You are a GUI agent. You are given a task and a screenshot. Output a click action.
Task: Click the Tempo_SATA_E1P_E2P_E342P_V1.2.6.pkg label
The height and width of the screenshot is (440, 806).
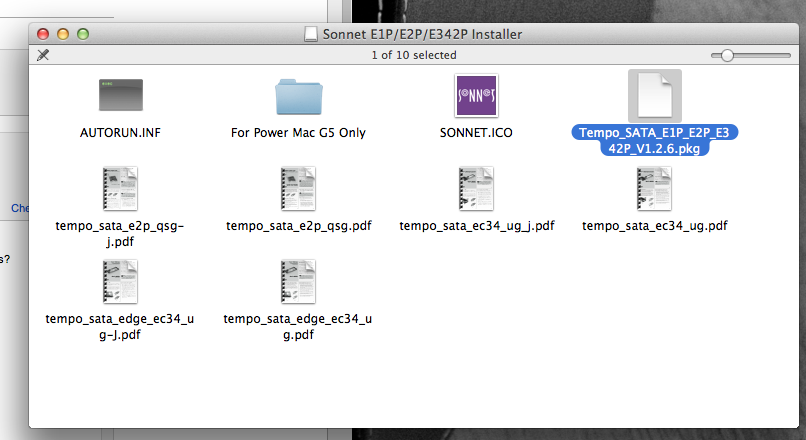(x=654, y=140)
